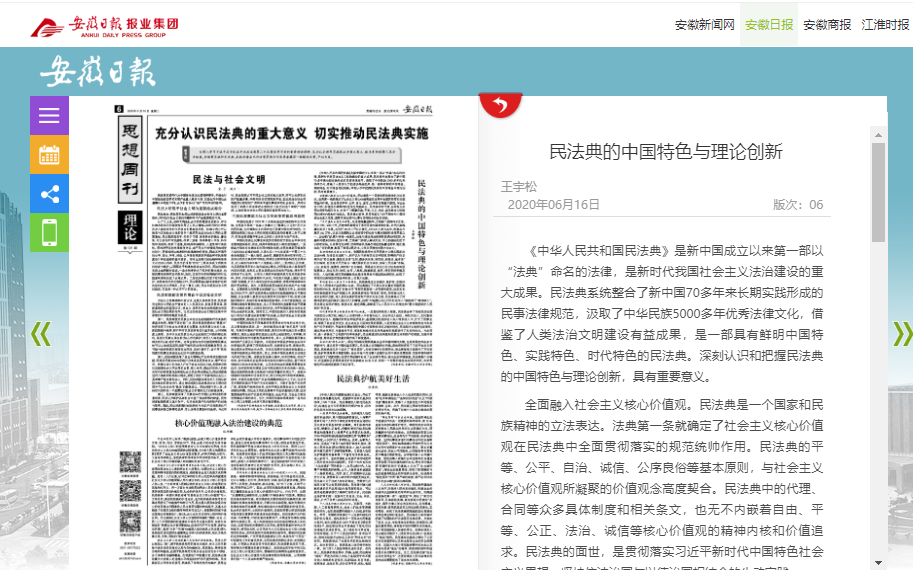Viewport: 913px width, 570px height.
Task: Click the article scrollbar down arrow
Action: pos(879,562)
